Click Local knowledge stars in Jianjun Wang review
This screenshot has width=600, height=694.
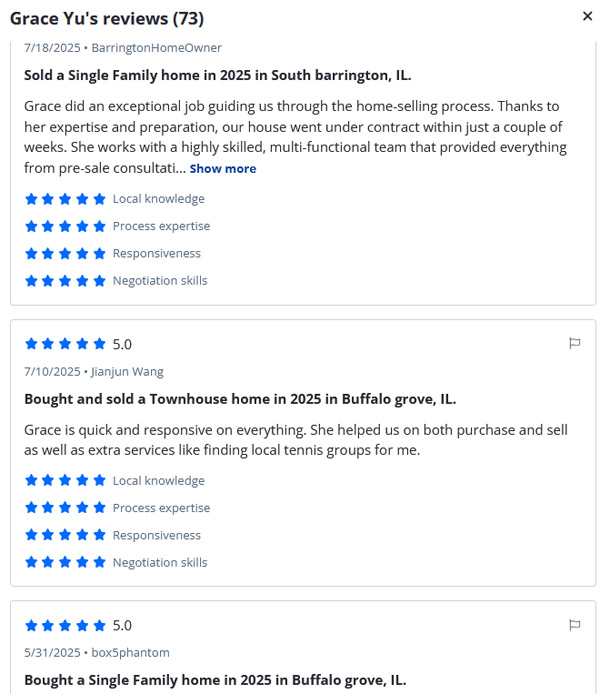[65, 481]
